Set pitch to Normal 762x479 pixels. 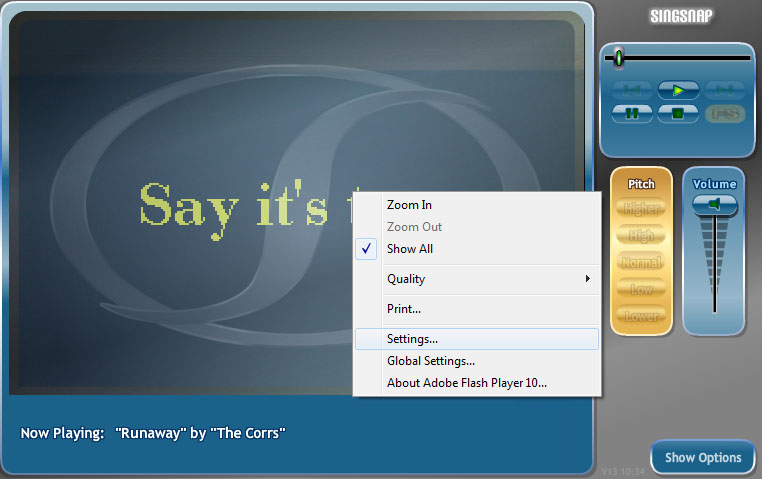(x=641, y=262)
